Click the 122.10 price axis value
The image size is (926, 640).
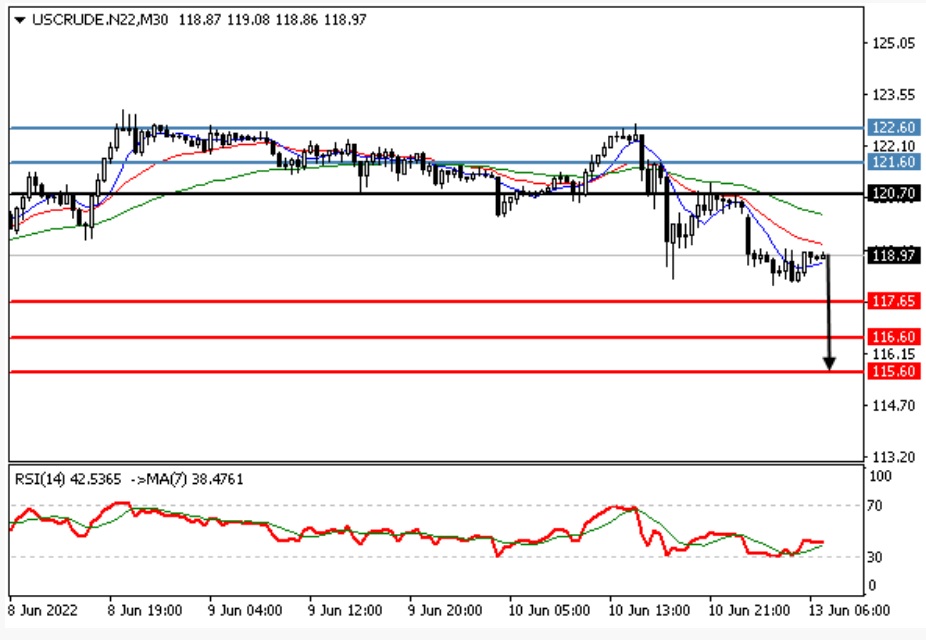click(x=893, y=146)
